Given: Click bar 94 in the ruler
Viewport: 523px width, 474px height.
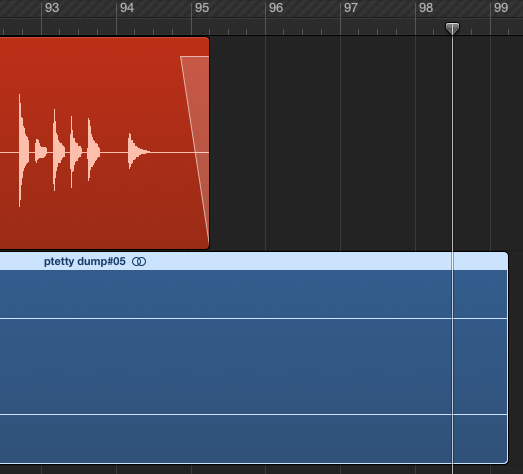Looking at the screenshot, I should 127,8.
